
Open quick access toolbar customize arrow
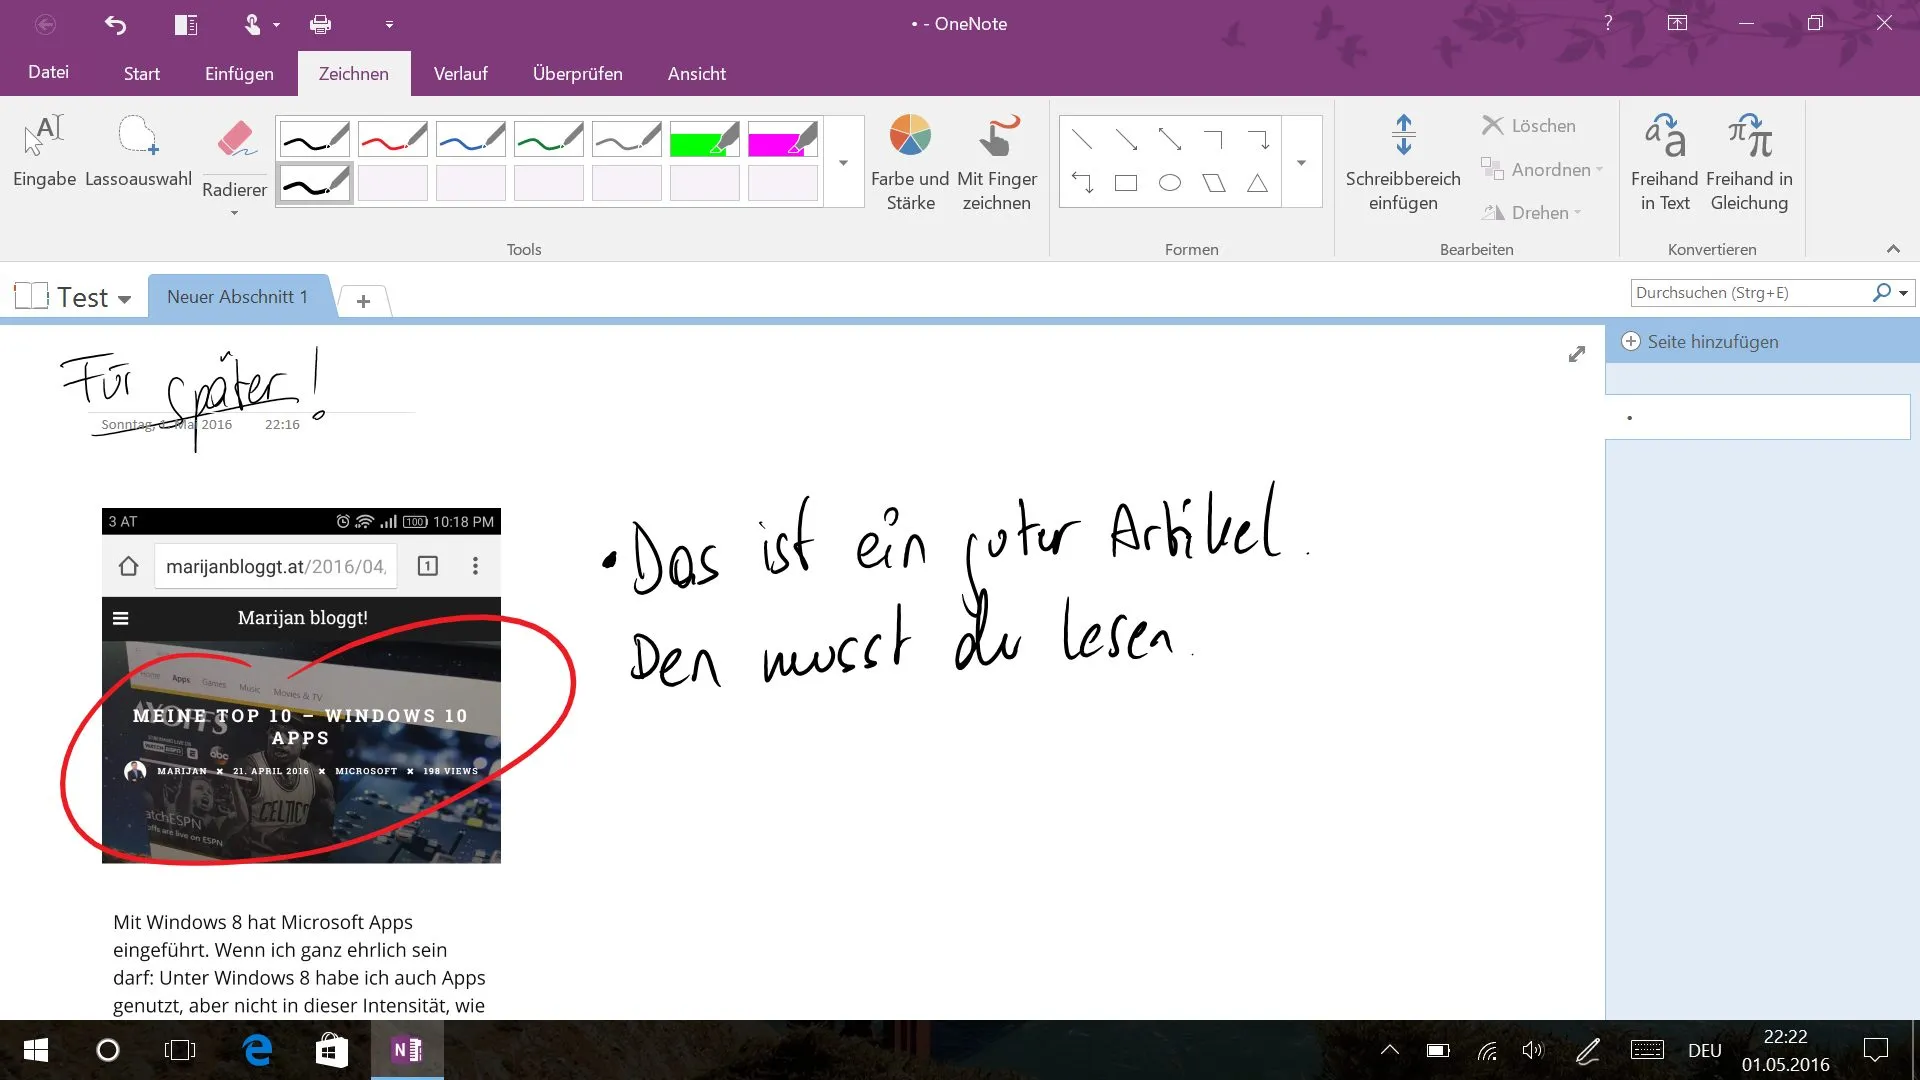(x=389, y=24)
